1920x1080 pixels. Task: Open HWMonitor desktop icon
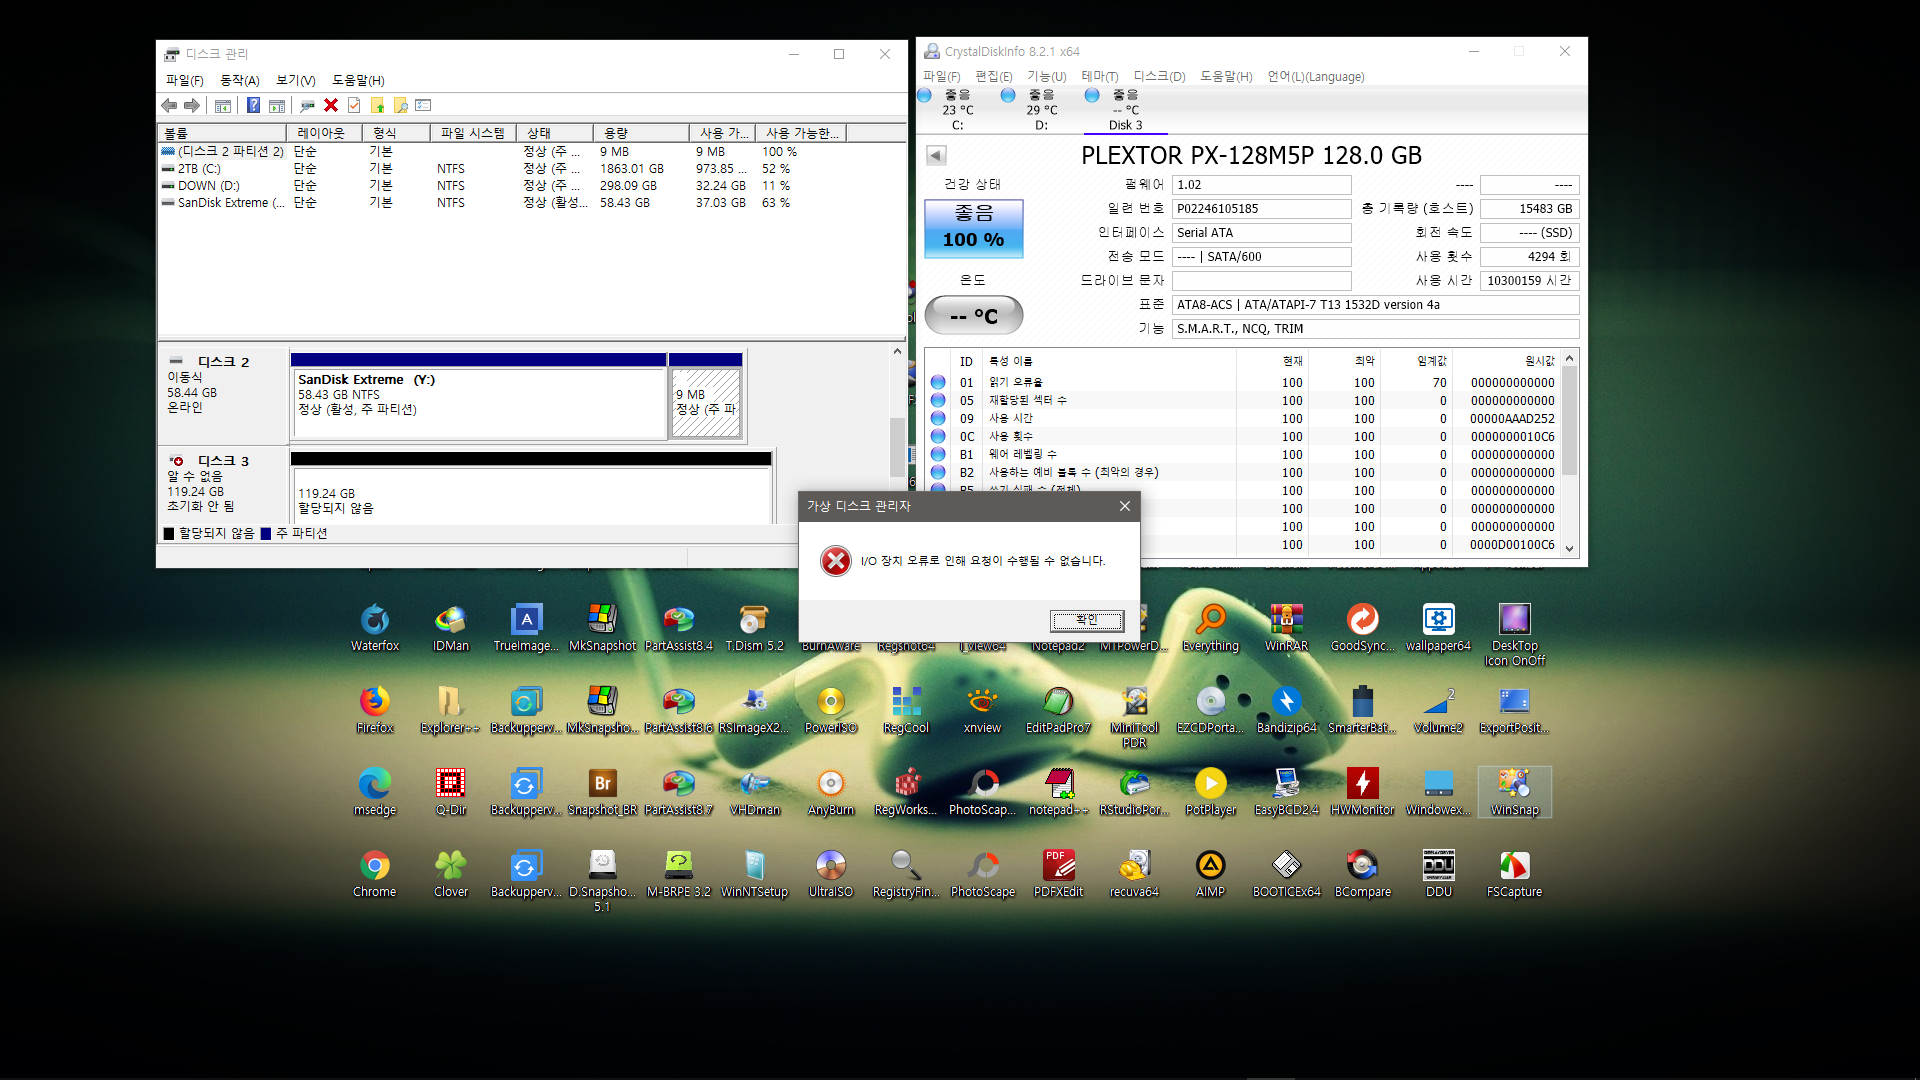coord(1362,792)
